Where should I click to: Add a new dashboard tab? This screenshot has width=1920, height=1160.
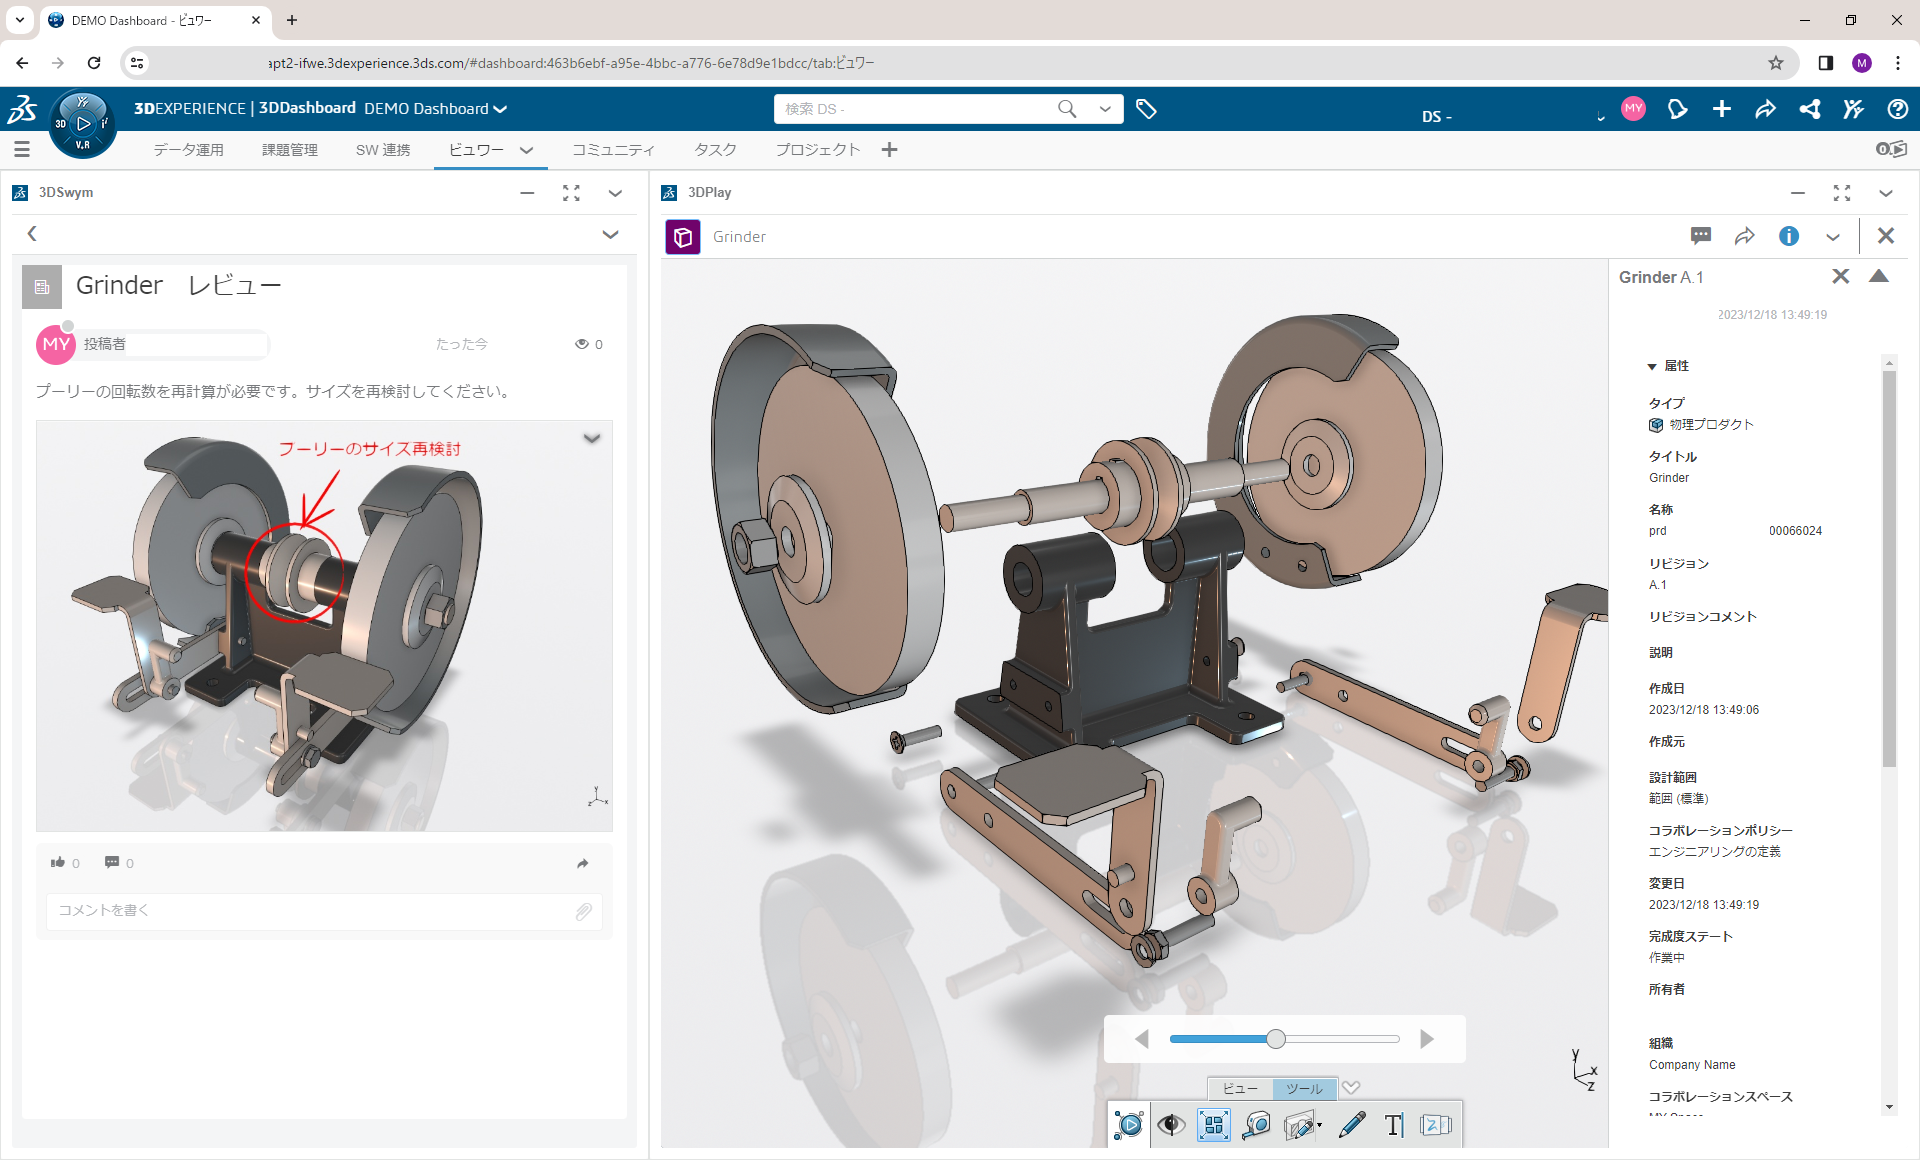click(889, 149)
